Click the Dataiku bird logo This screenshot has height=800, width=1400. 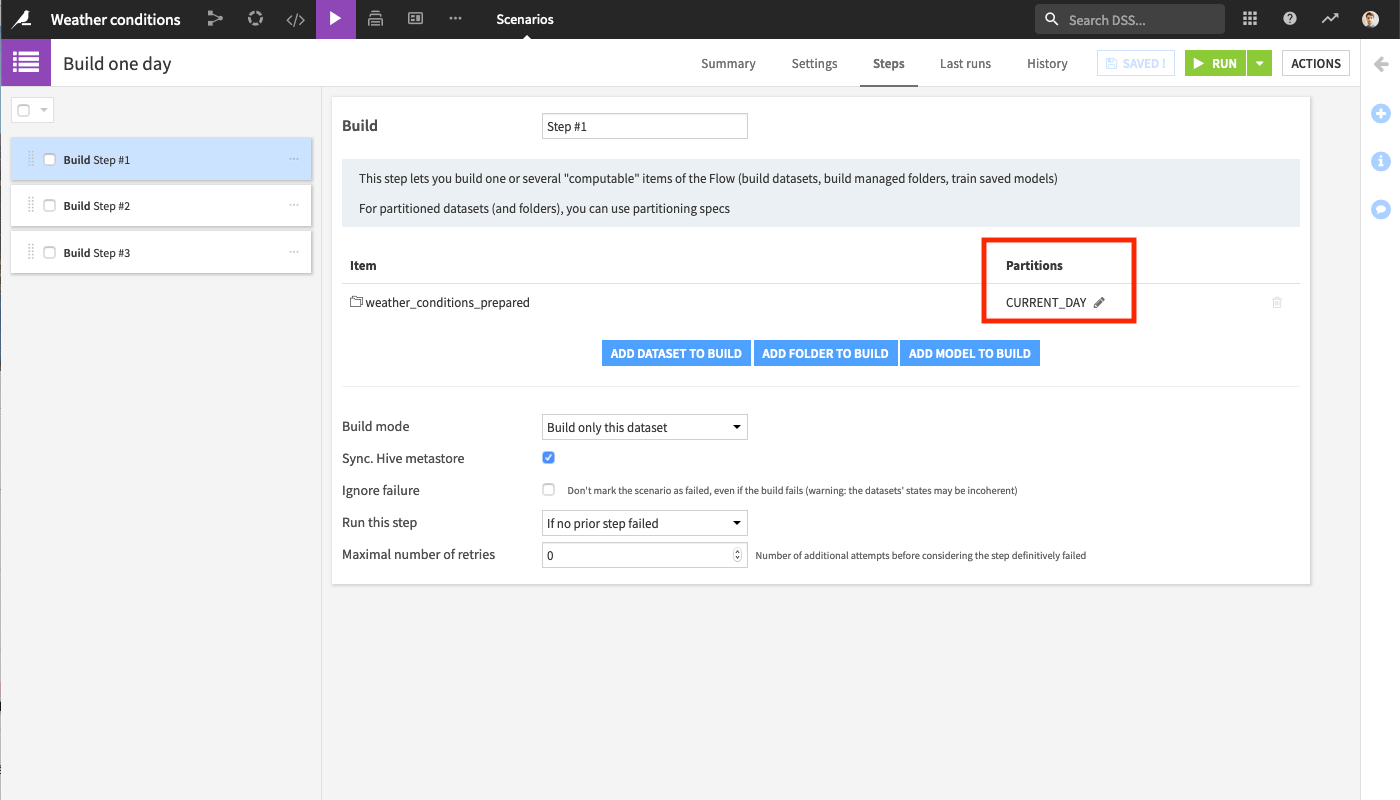tap(20, 19)
